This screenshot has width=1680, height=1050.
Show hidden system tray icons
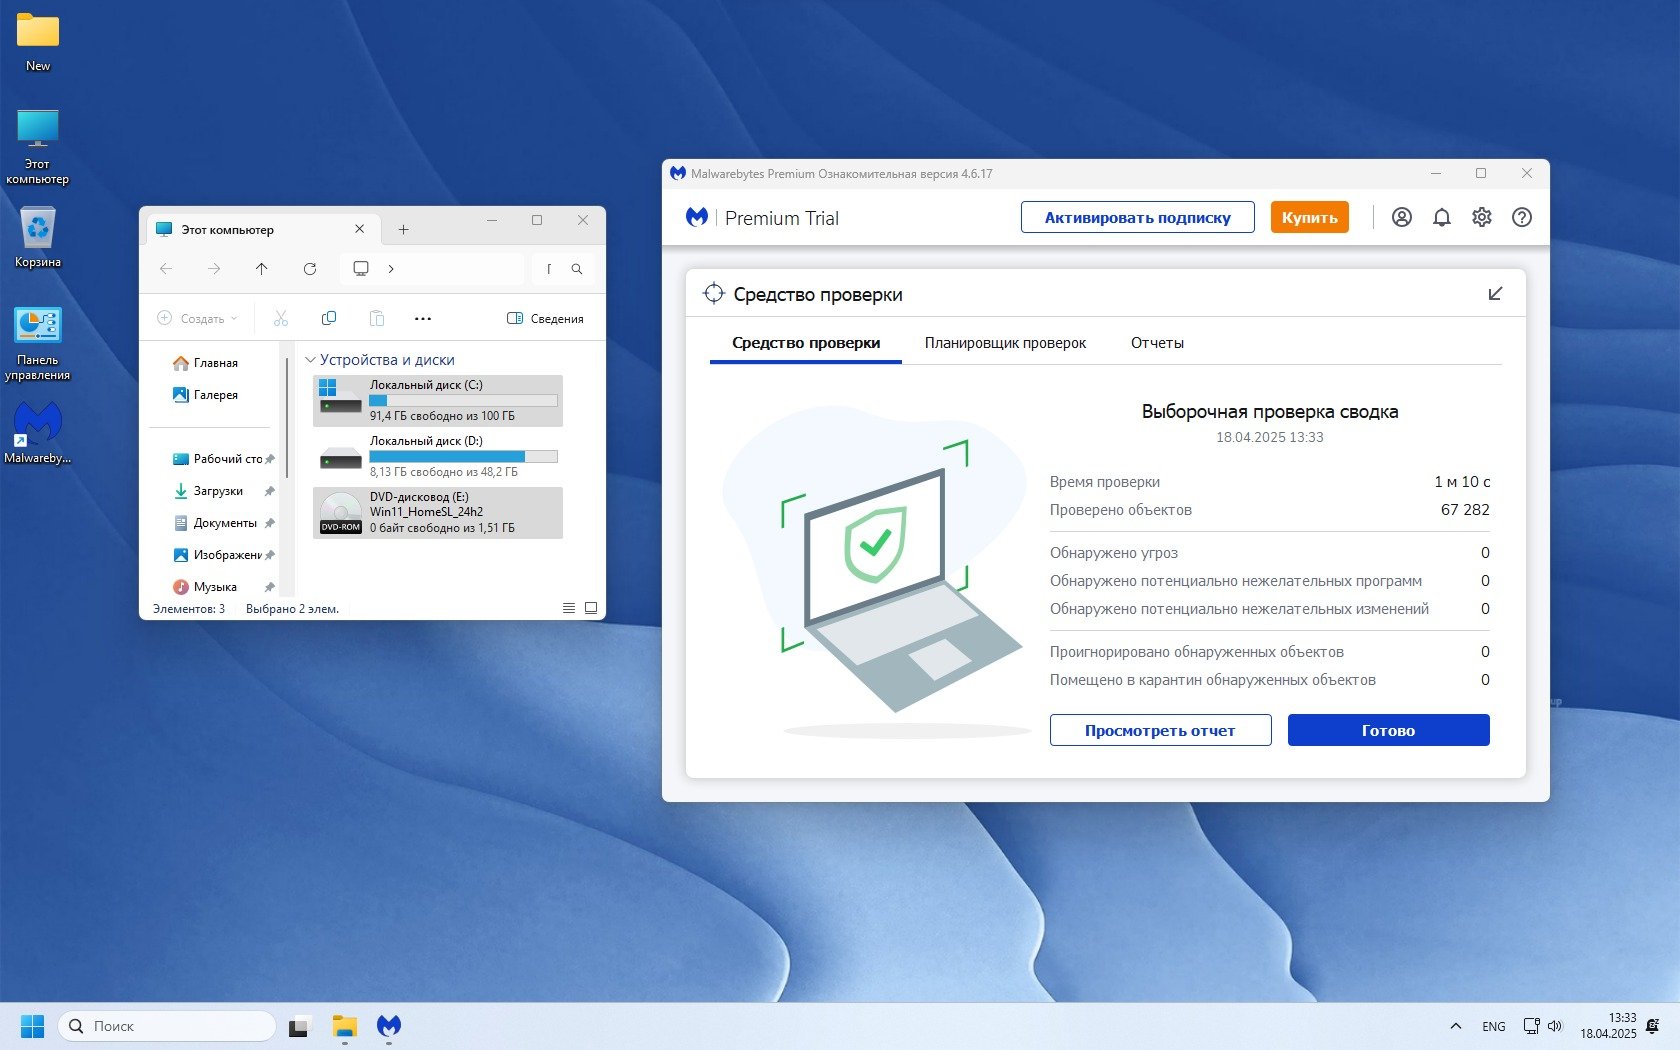pyautogui.click(x=1456, y=1026)
